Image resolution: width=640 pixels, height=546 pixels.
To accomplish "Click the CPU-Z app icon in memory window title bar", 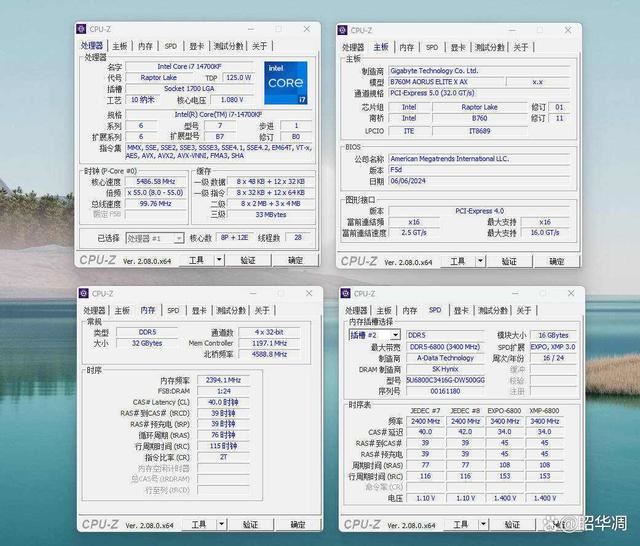I will pyautogui.click(x=84, y=293).
